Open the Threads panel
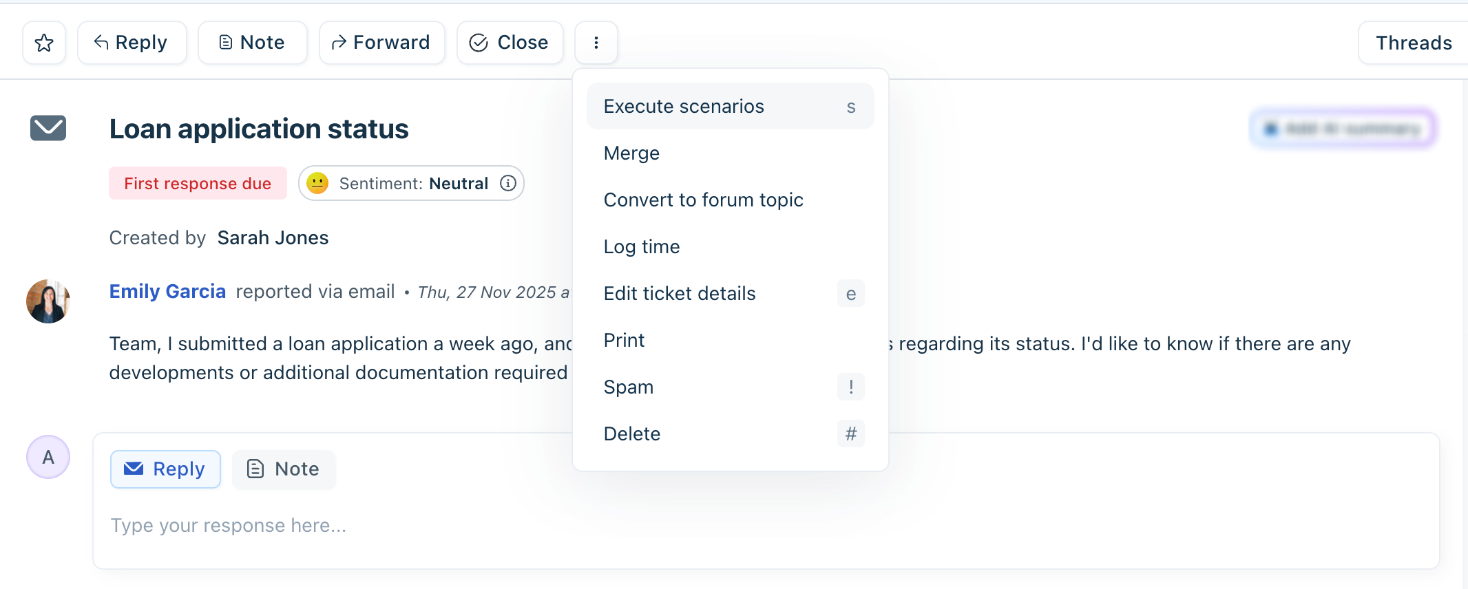 [x=1412, y=43]
